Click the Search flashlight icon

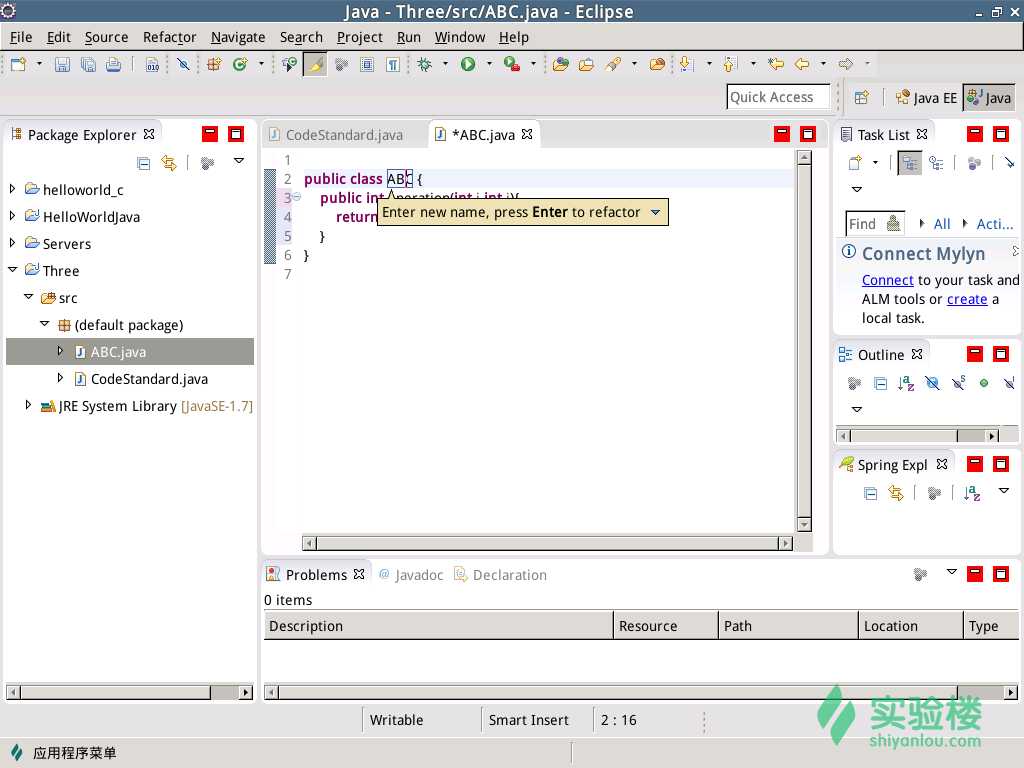coord(613,64)
